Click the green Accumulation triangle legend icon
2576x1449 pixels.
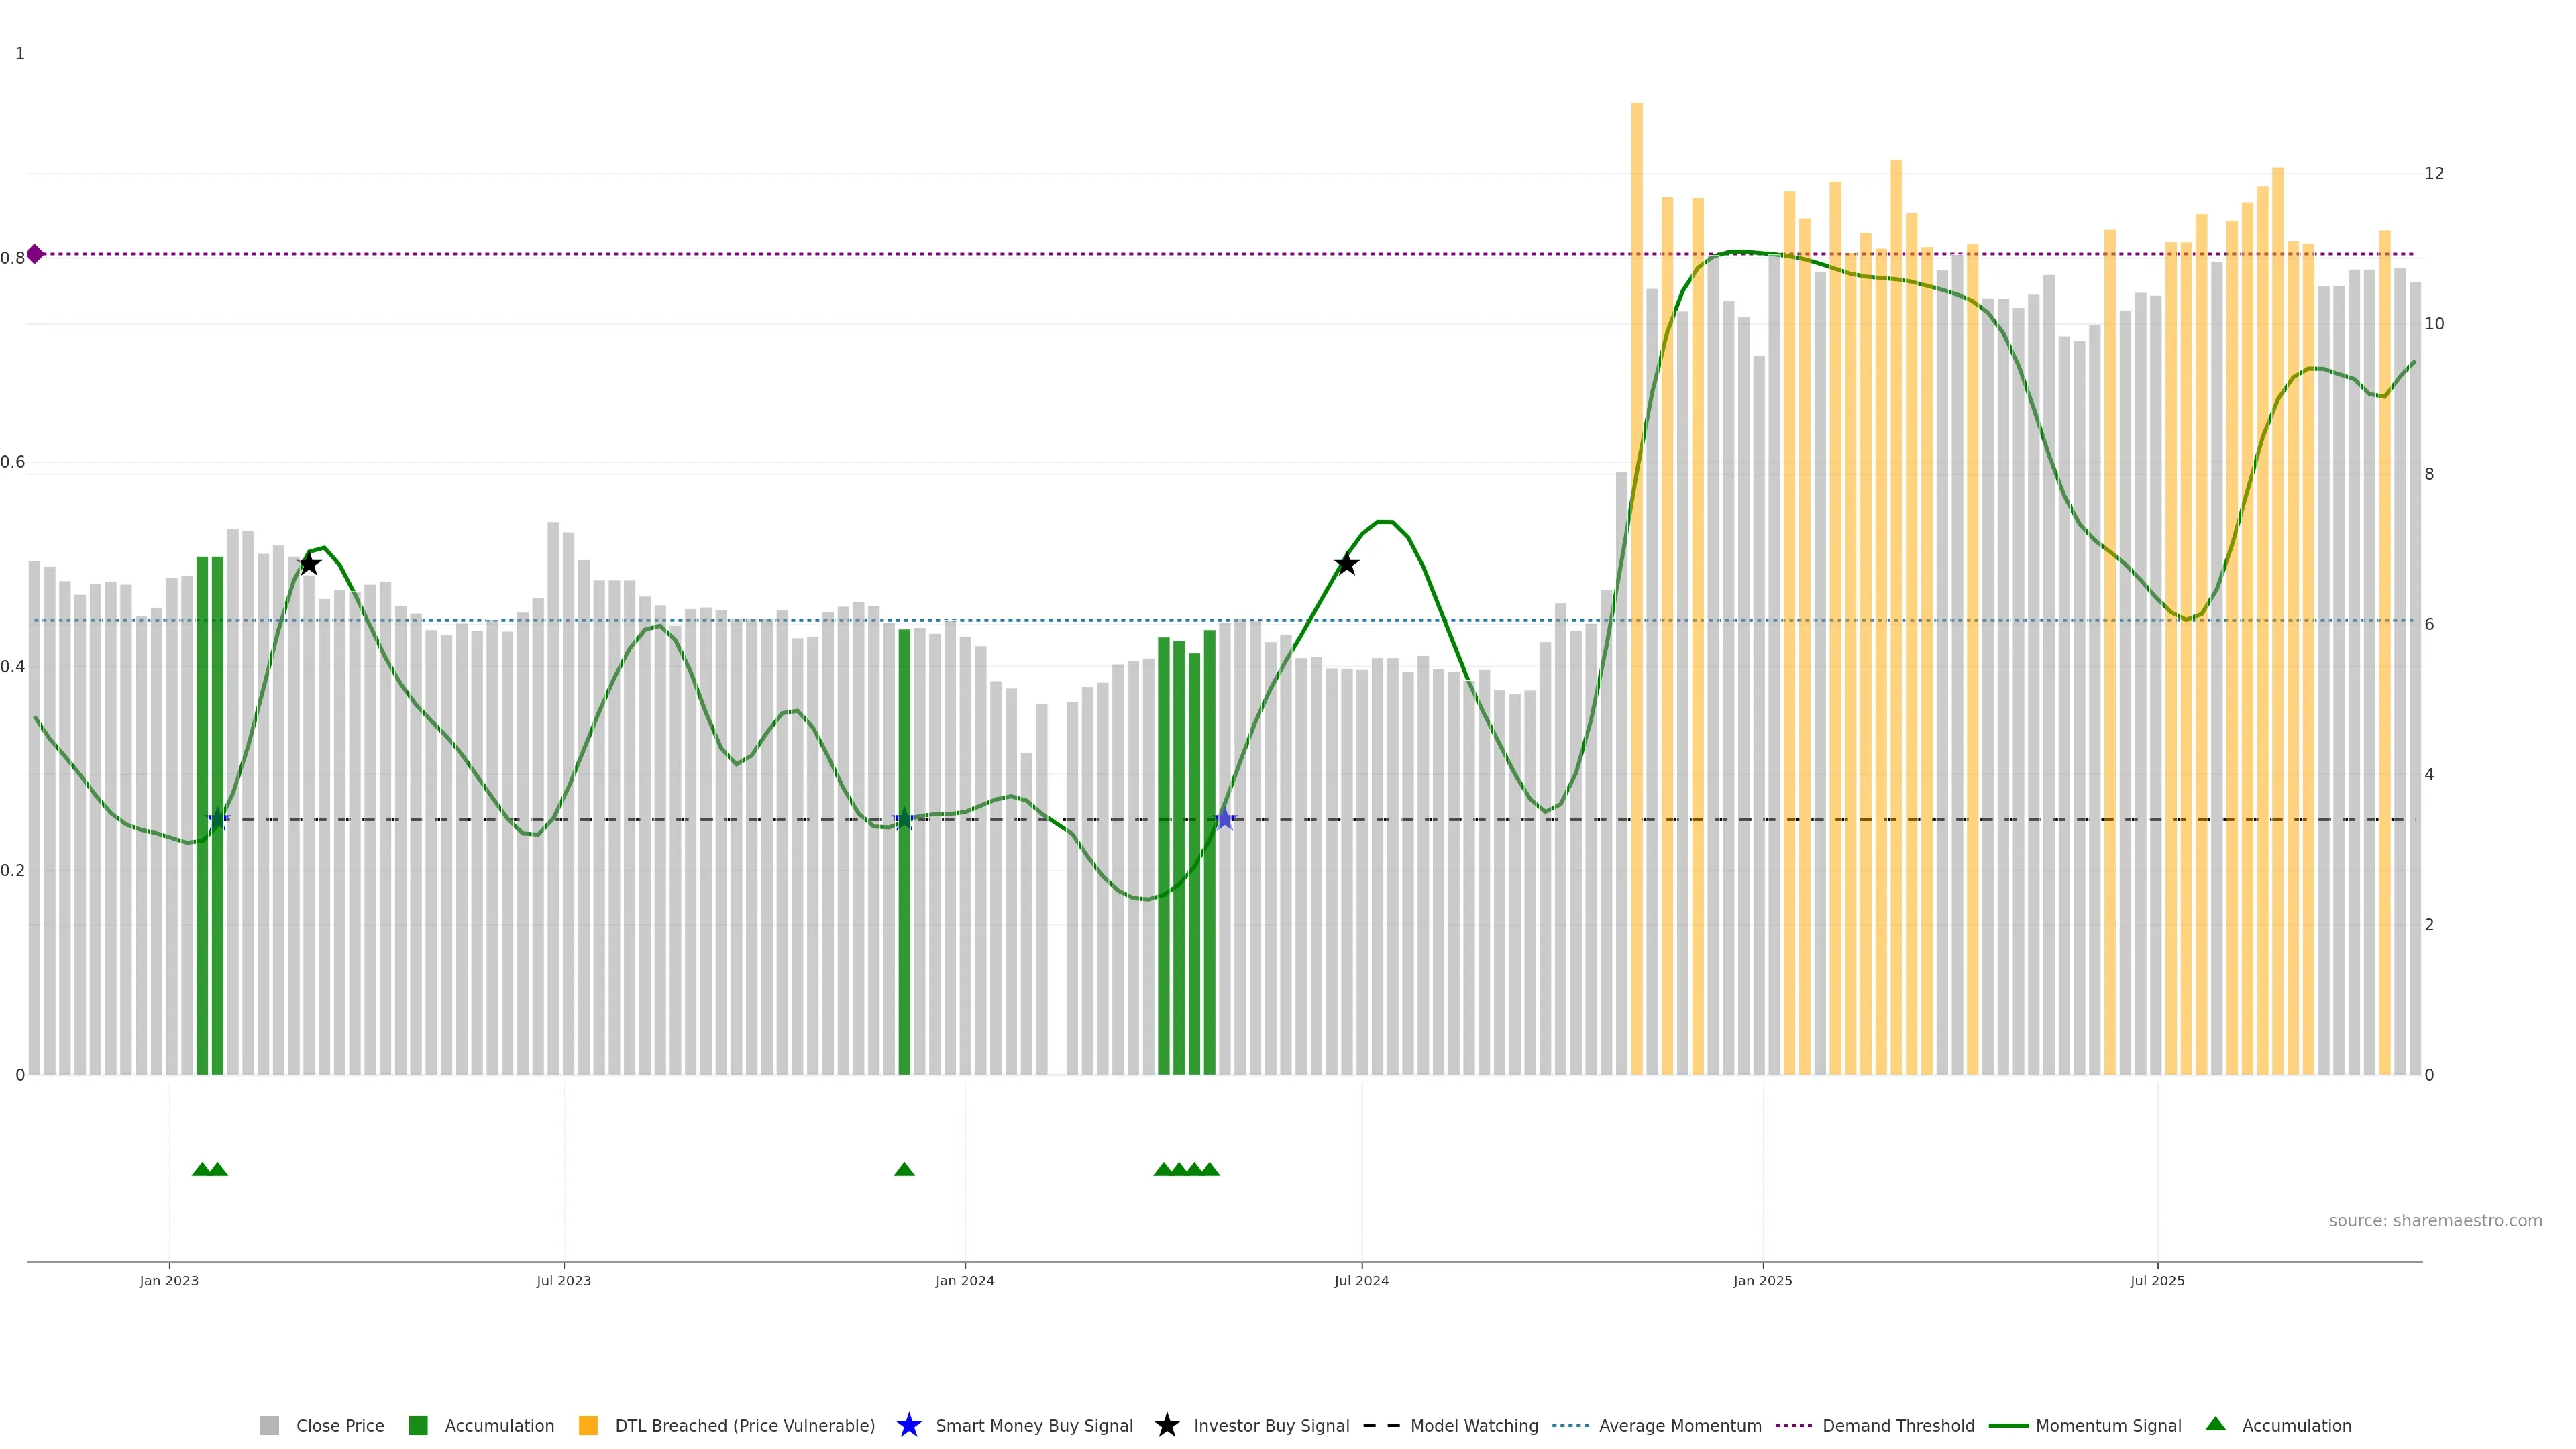pos(2215,1424)
